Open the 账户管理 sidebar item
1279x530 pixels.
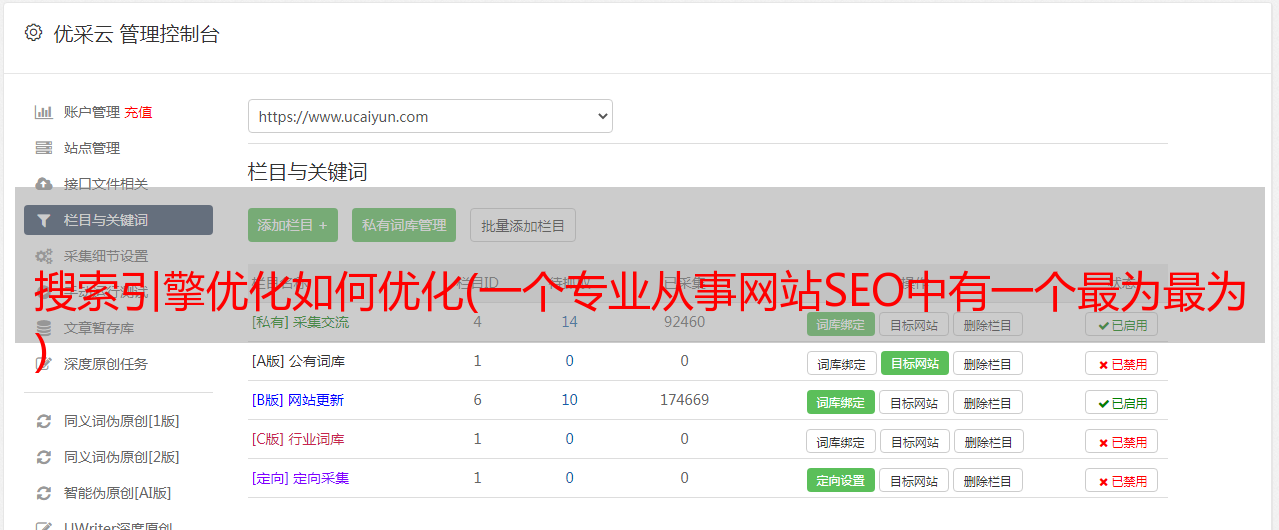click(92, 112)
